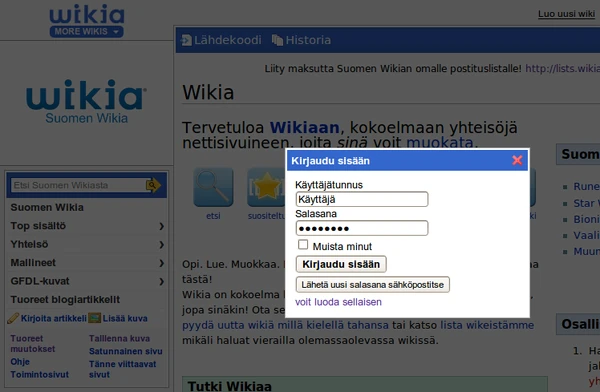Click the muokata link
This screenshot has height=392, width=600.
(440, 142)
